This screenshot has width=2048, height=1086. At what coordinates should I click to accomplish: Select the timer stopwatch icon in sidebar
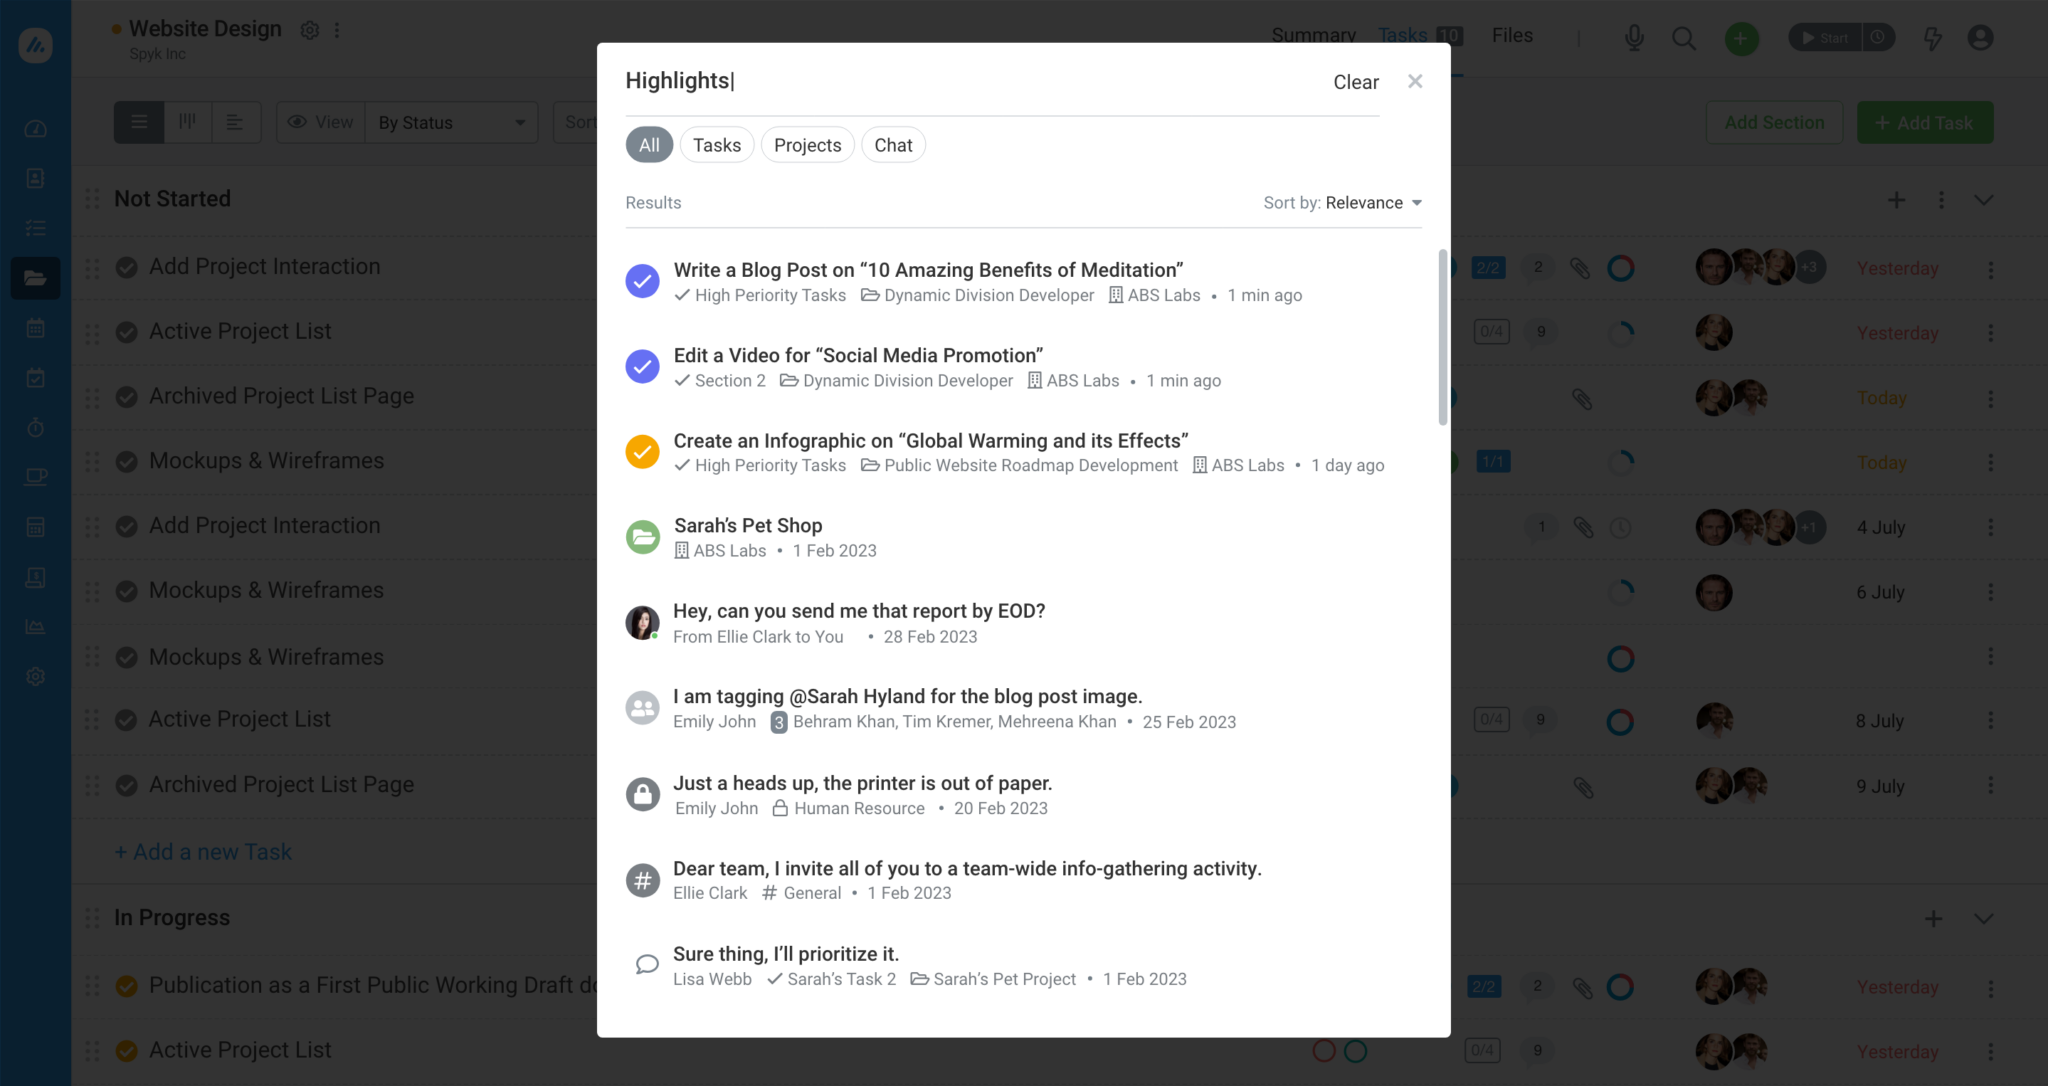coord(35,427)
